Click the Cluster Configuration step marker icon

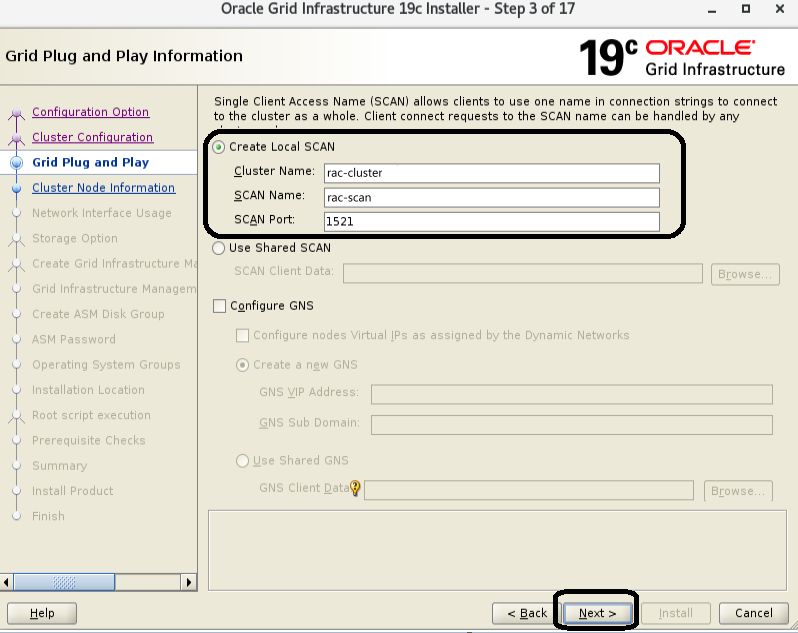click(16, 138)
